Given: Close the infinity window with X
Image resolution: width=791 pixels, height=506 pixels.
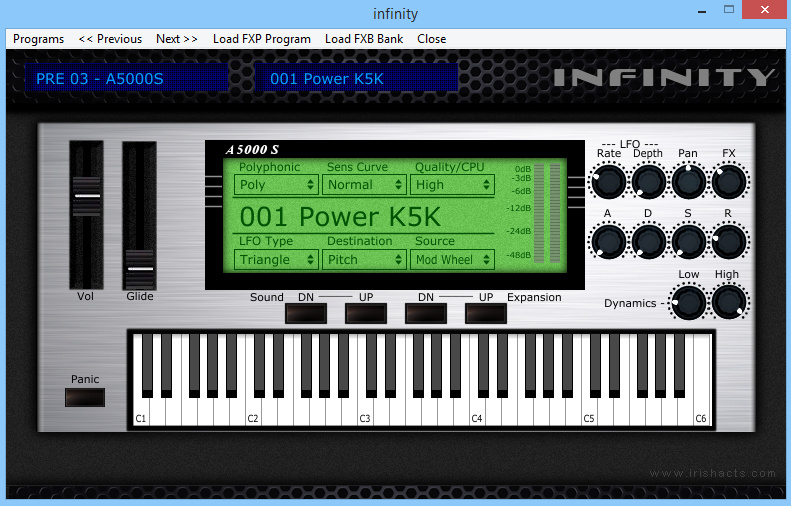Looking at the screenshot, I should click(x=765, y=10).
